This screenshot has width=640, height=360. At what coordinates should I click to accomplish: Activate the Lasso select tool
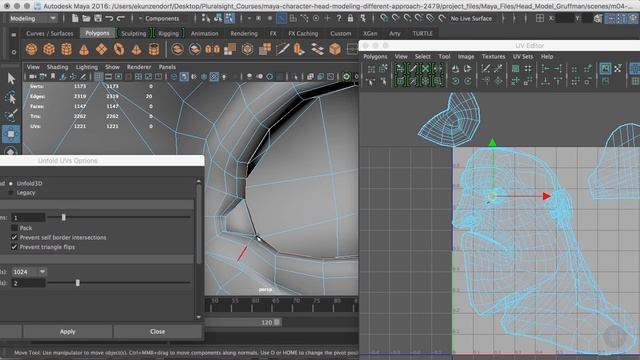click(x=11, y=98)
